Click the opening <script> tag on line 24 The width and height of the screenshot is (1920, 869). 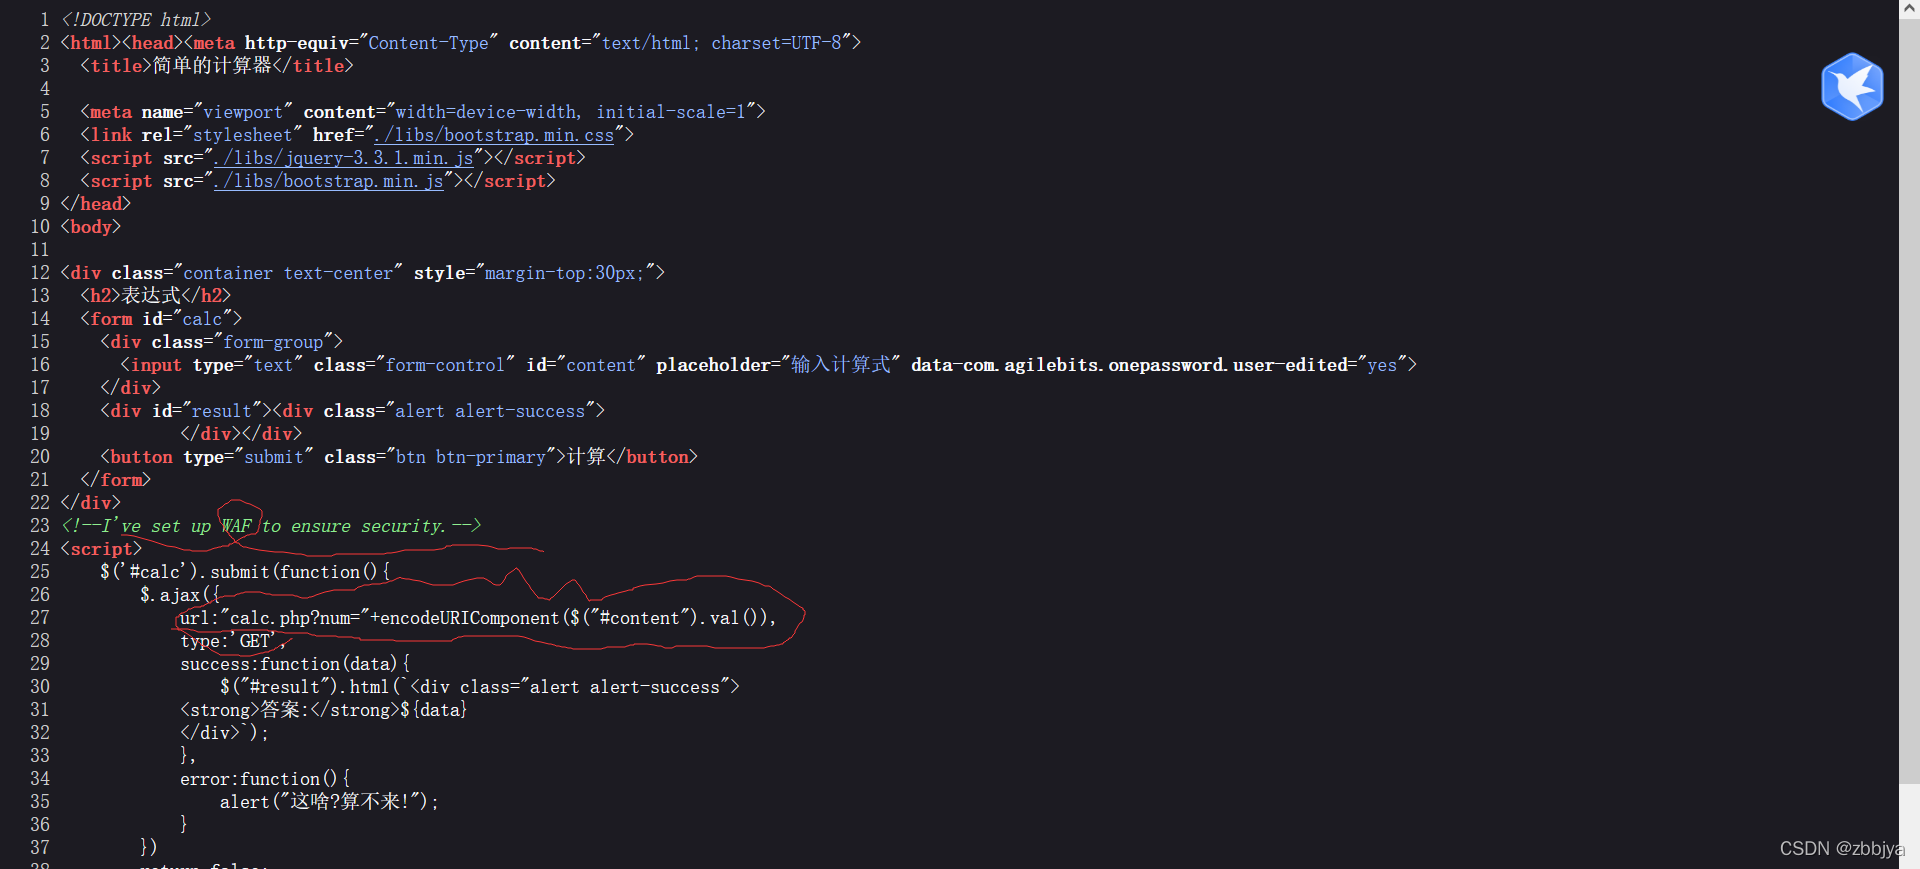[101, 549]
